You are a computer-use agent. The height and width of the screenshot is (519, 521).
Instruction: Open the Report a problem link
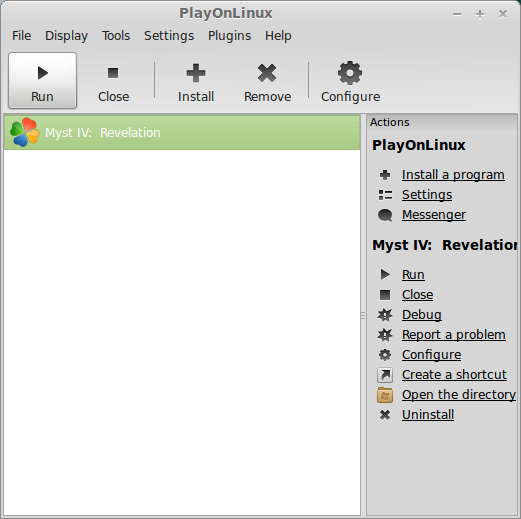(x=454, y=335)
